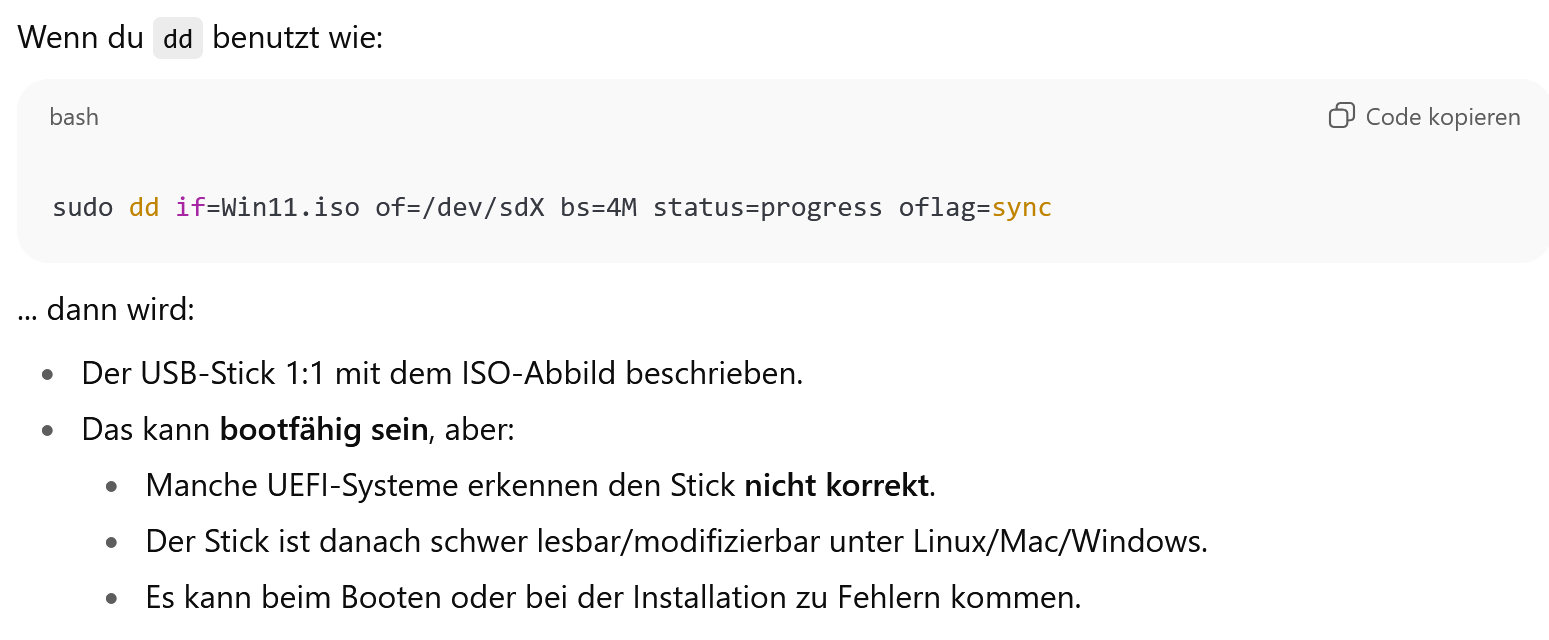Click the "bash" language label
1549x640 pixels.
[74, 117]
